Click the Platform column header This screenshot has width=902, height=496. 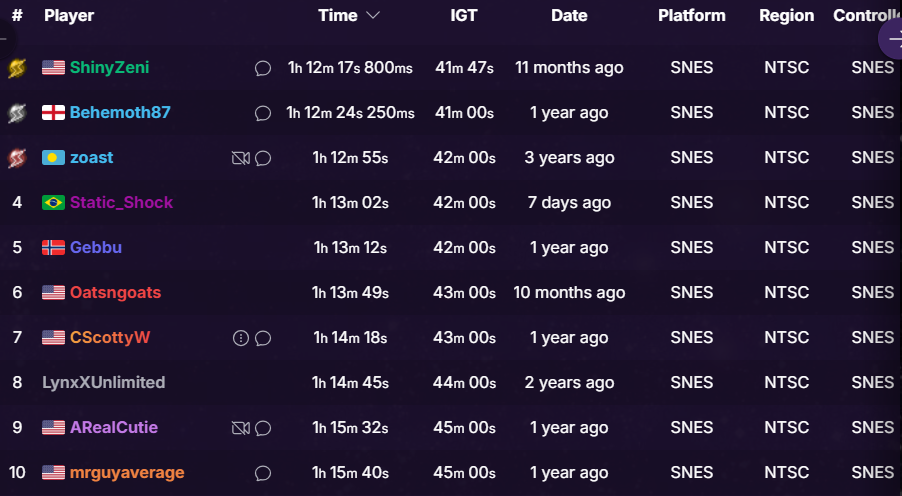click(691, 16)
